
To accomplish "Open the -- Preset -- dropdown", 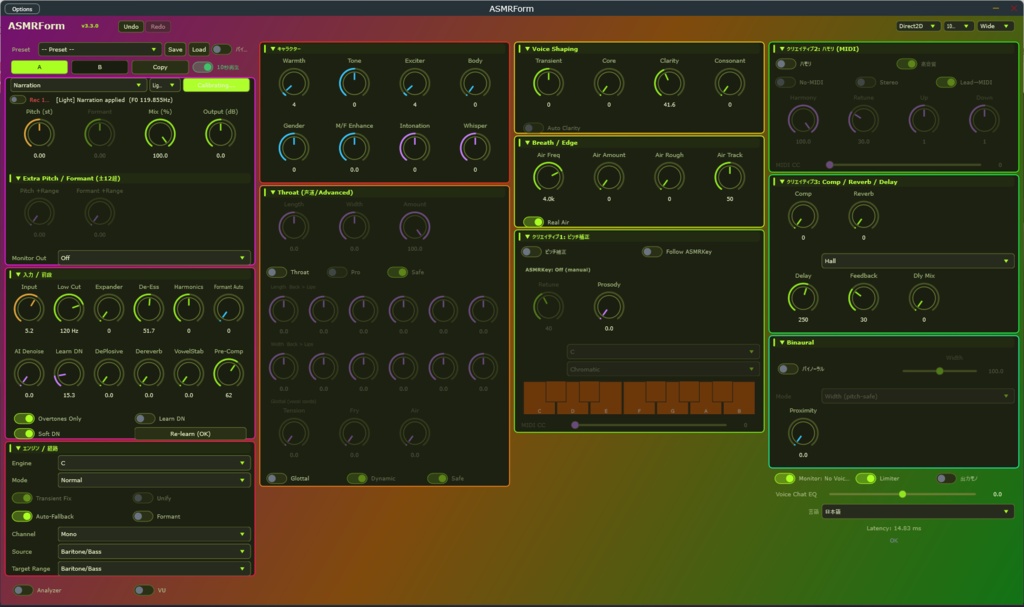I will coord(99,50).
